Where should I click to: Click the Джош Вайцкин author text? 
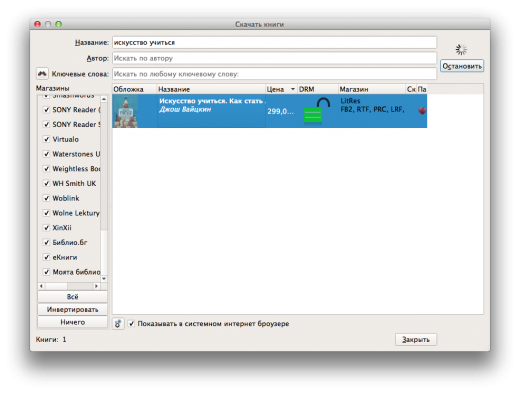click(185, 109)
